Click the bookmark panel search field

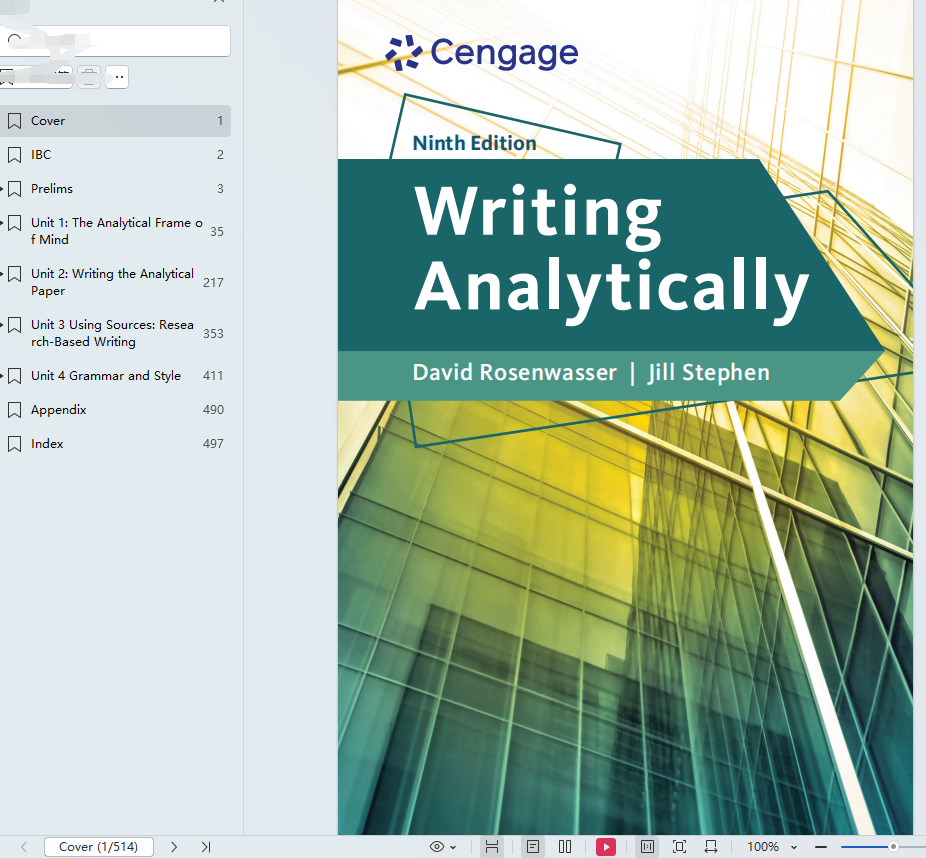115,41
